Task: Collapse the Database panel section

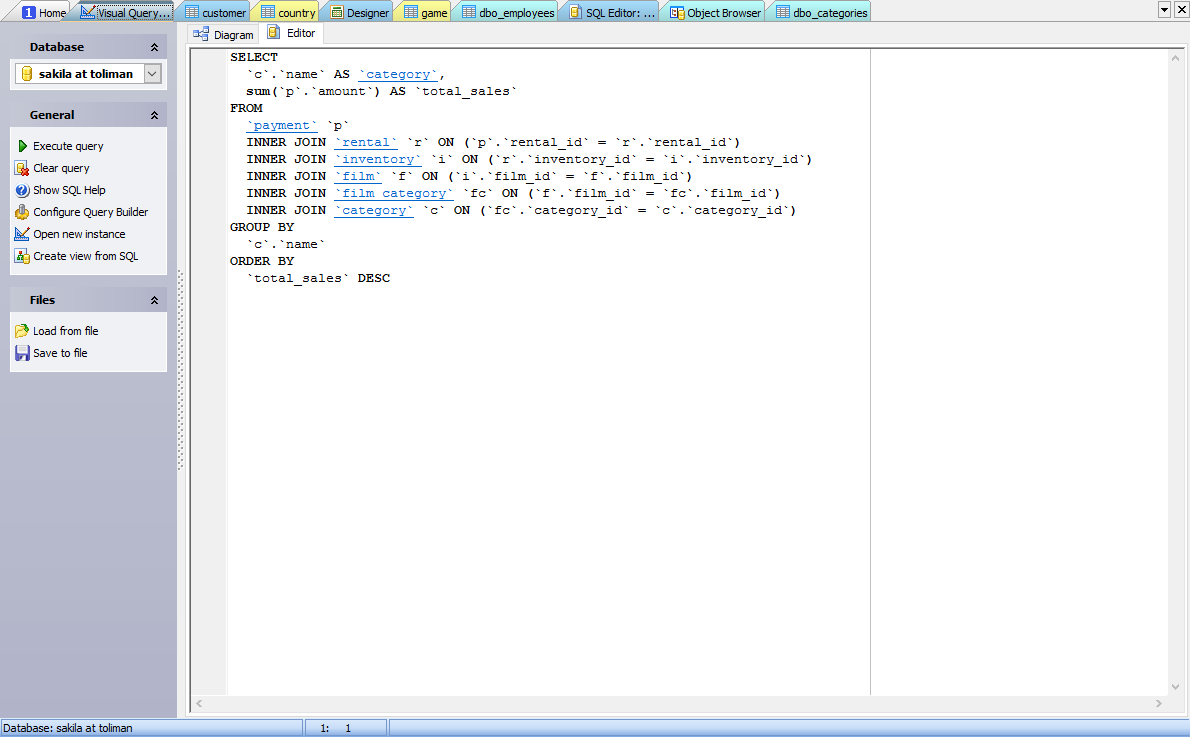Action: (154, 47)
